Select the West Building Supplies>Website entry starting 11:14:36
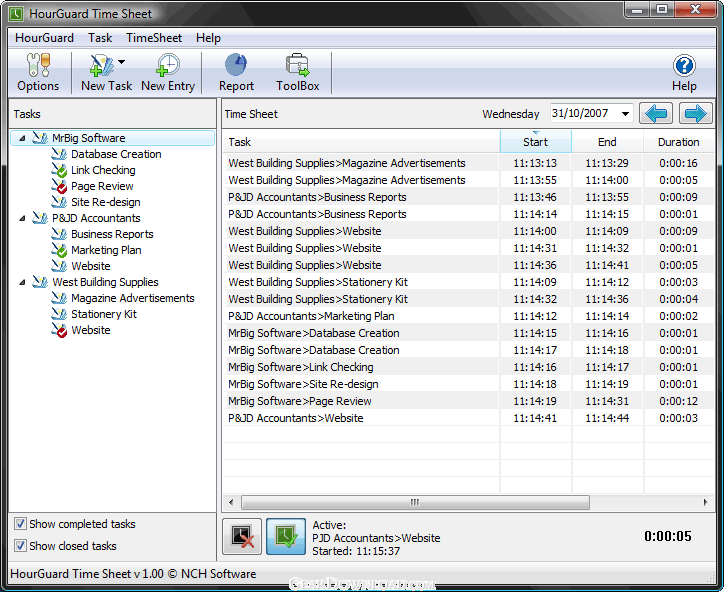Screen dimensions: 724x592 tap(468, 265)
